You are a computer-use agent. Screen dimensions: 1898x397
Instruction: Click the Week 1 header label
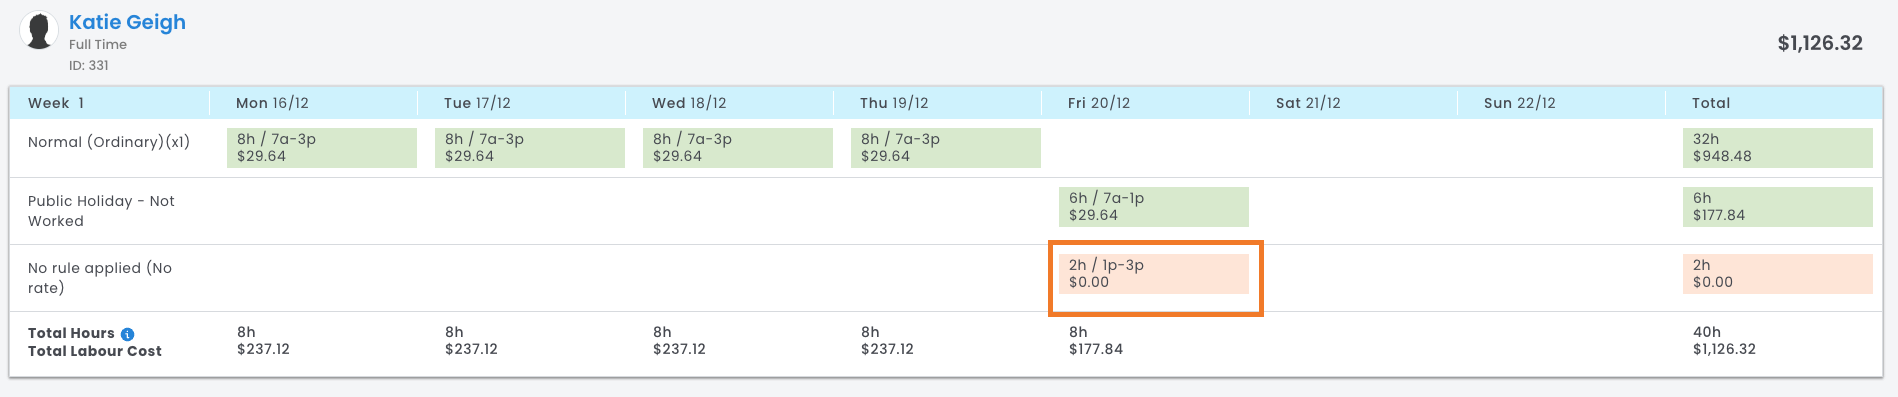click(x=56, y=103)
